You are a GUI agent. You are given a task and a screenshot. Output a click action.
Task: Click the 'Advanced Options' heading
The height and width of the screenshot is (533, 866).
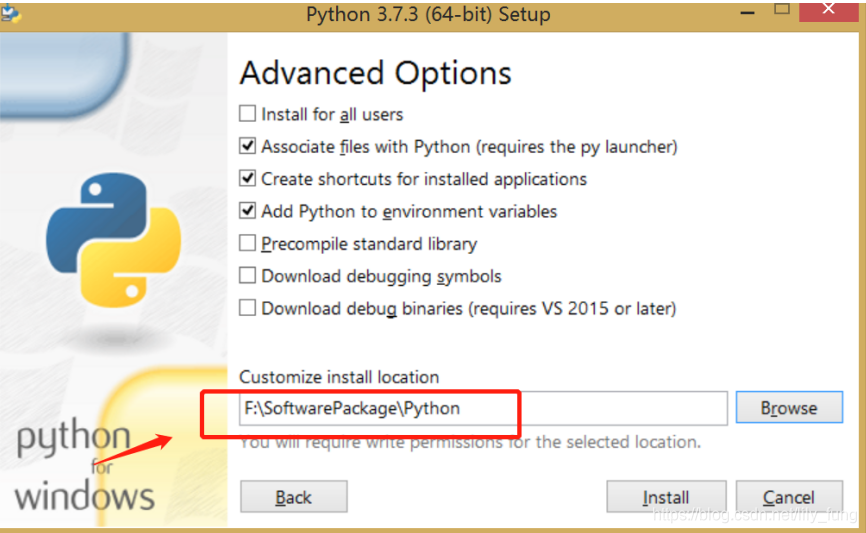376,73
